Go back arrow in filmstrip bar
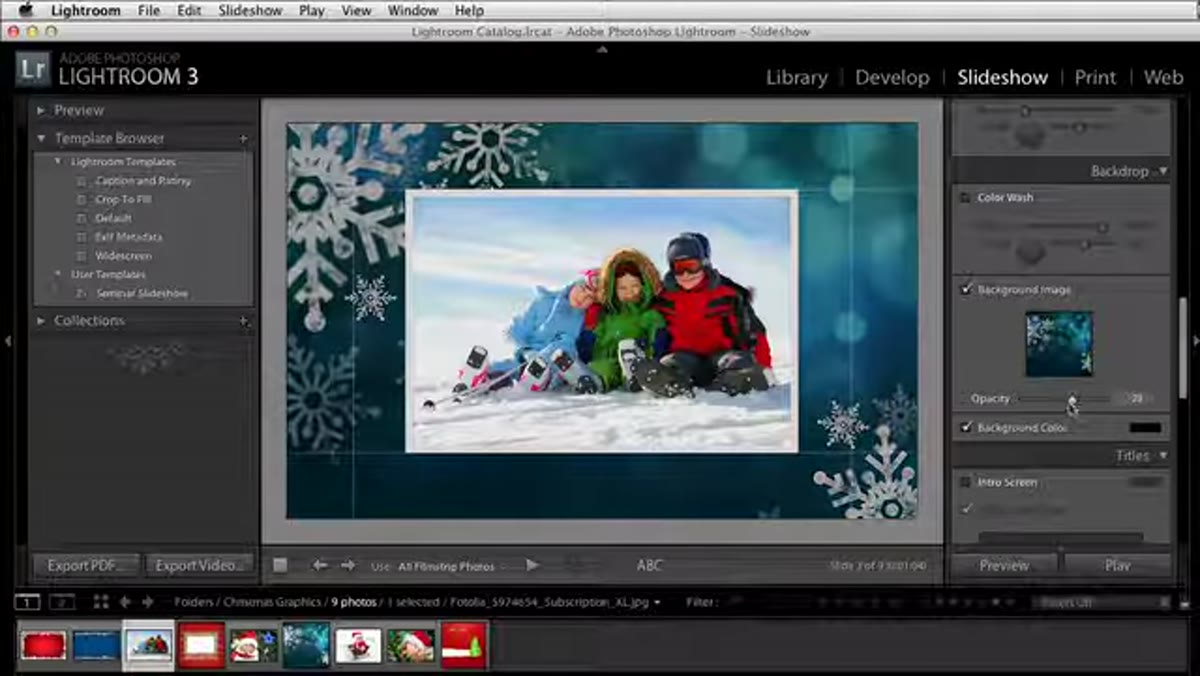Viewport: 1200px width, 676px height. click(125, 602)
